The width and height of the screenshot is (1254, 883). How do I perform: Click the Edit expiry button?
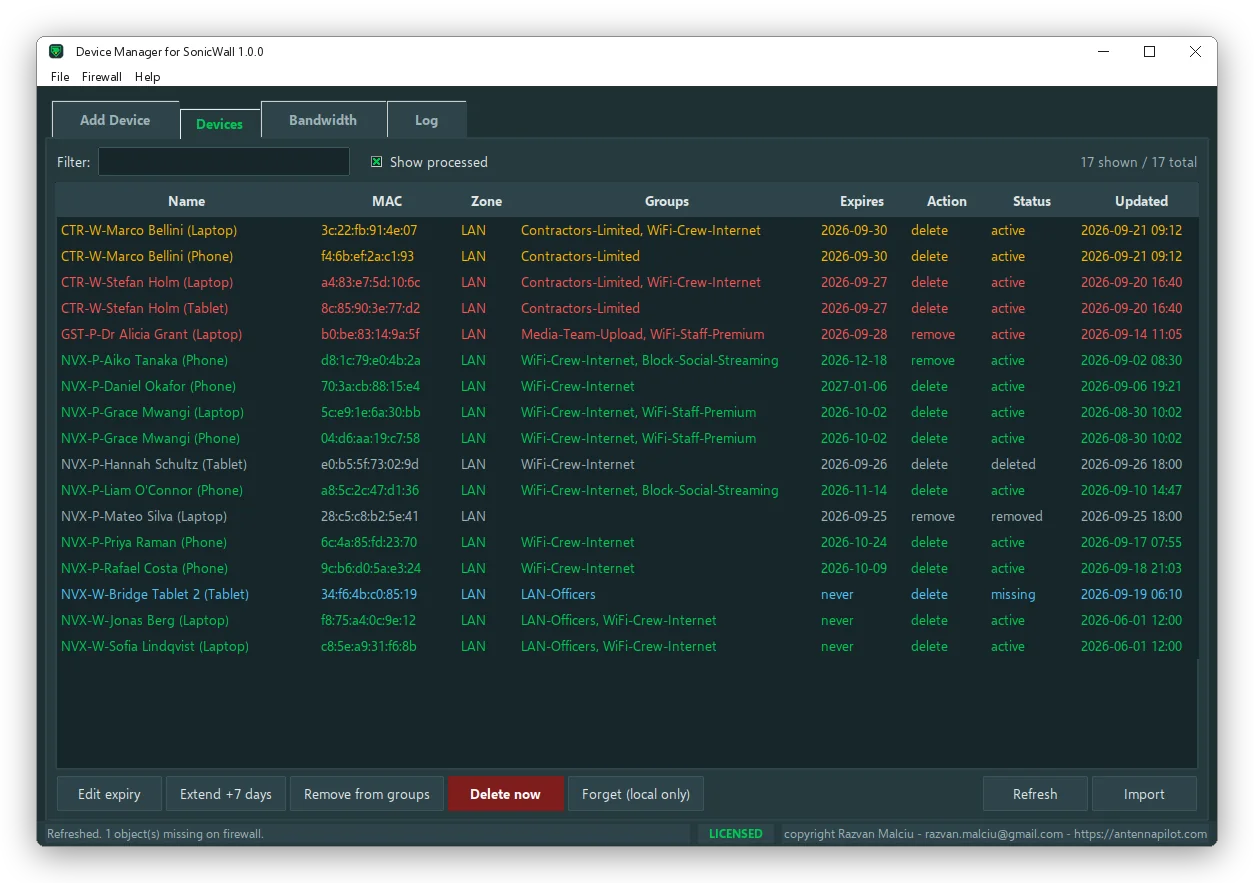(109, 794)
